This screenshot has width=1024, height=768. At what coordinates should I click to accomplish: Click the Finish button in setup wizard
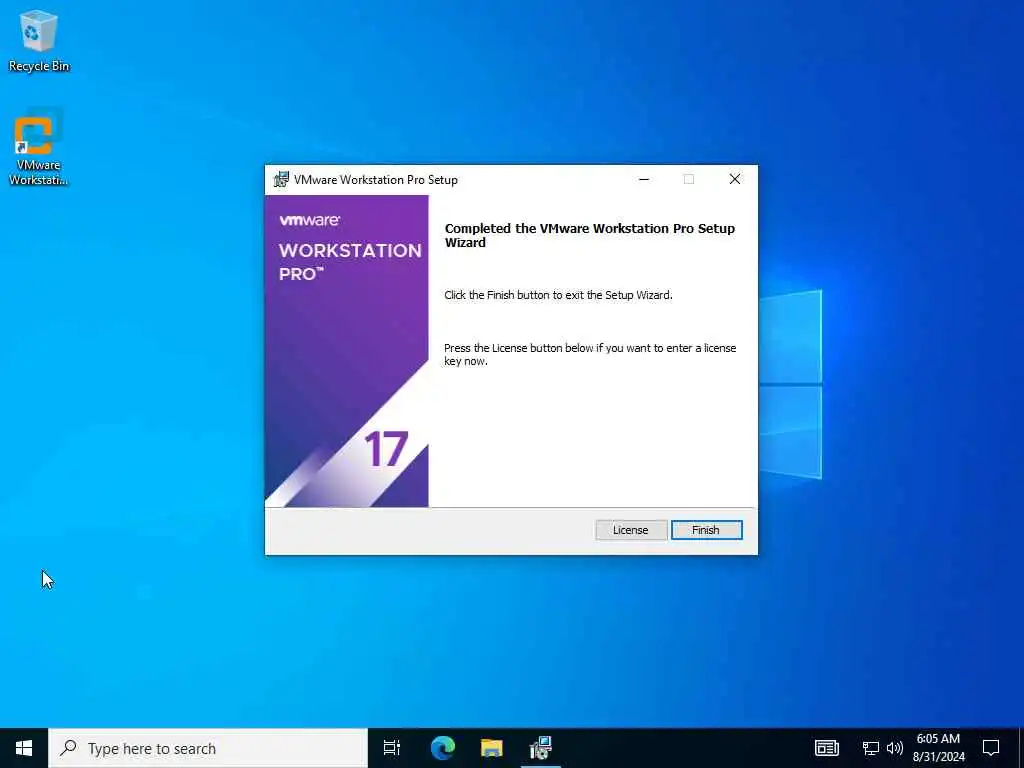[x=706, y=530]
